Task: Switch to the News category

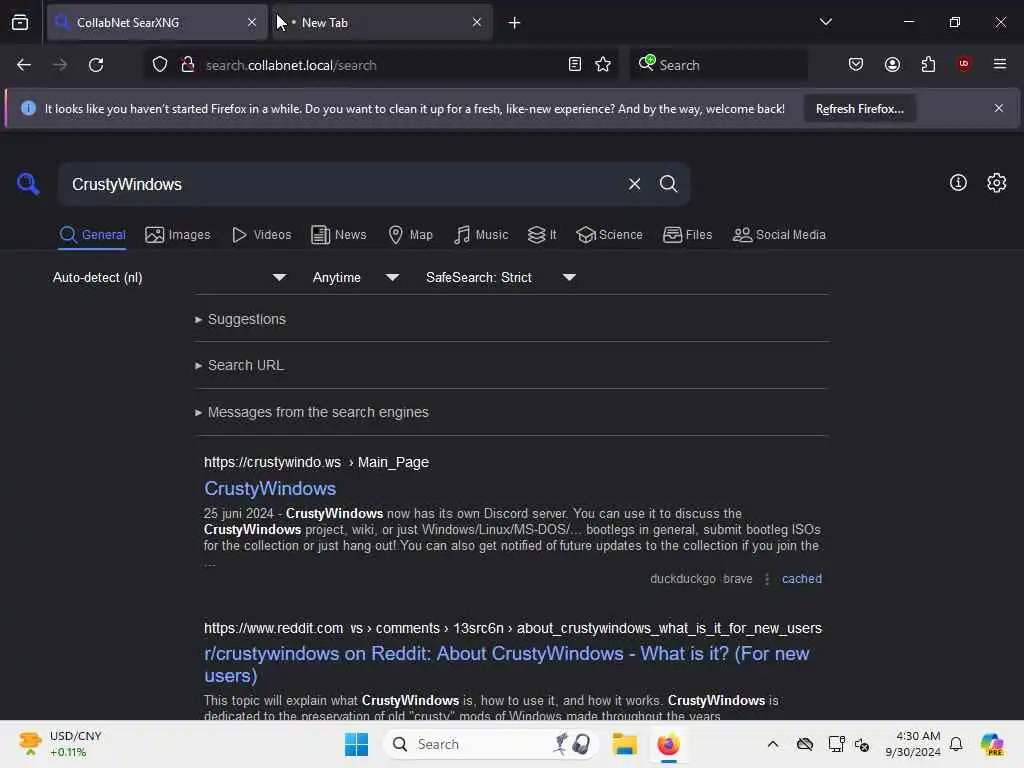Action: 339,235
